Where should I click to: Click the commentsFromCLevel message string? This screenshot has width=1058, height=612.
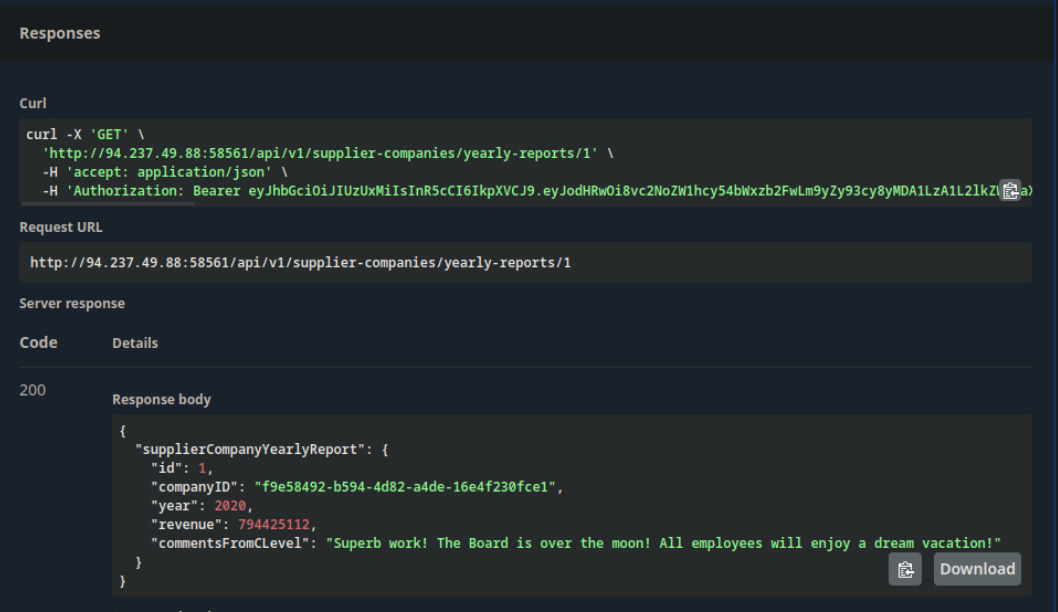(663, 543)
